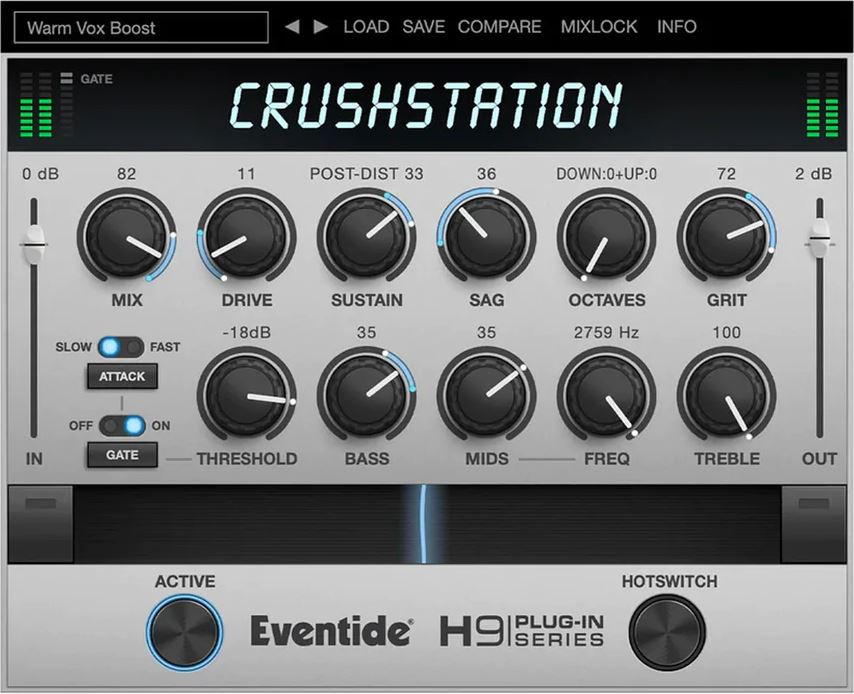The image size is (854, 694).
Task: Click the output level meter
Action: pyautogui.click(x=822, y=105)
